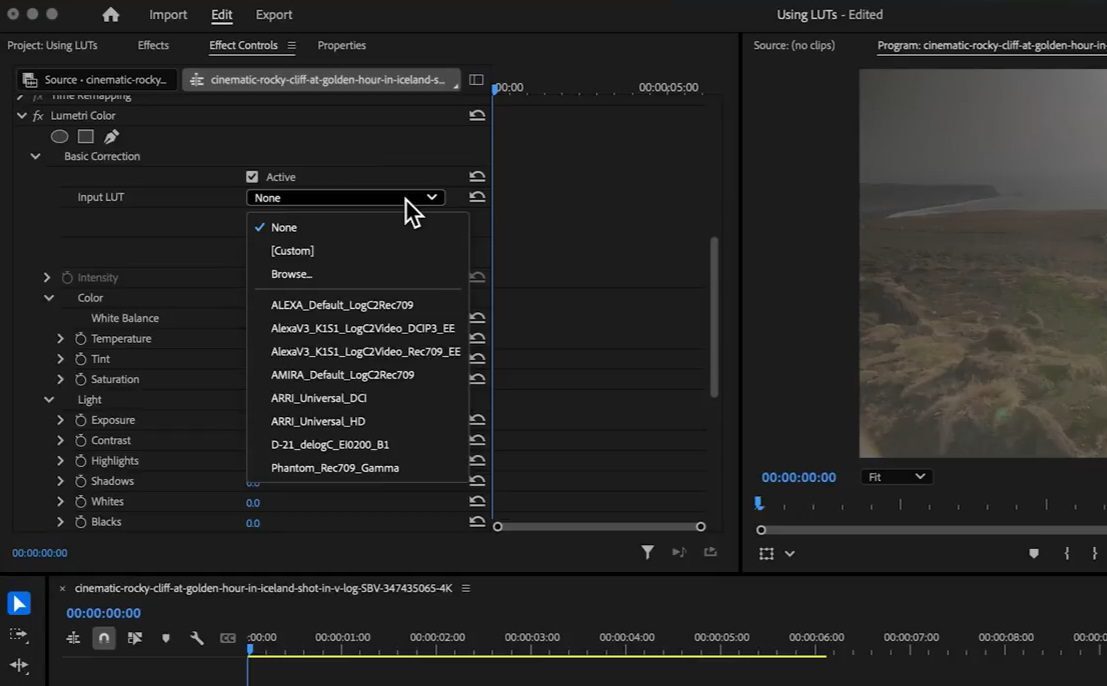The height and width of the screenshot is (686, 1107).
Task: Select the Ripple Edit tool
Action: [x=19, y=665]
